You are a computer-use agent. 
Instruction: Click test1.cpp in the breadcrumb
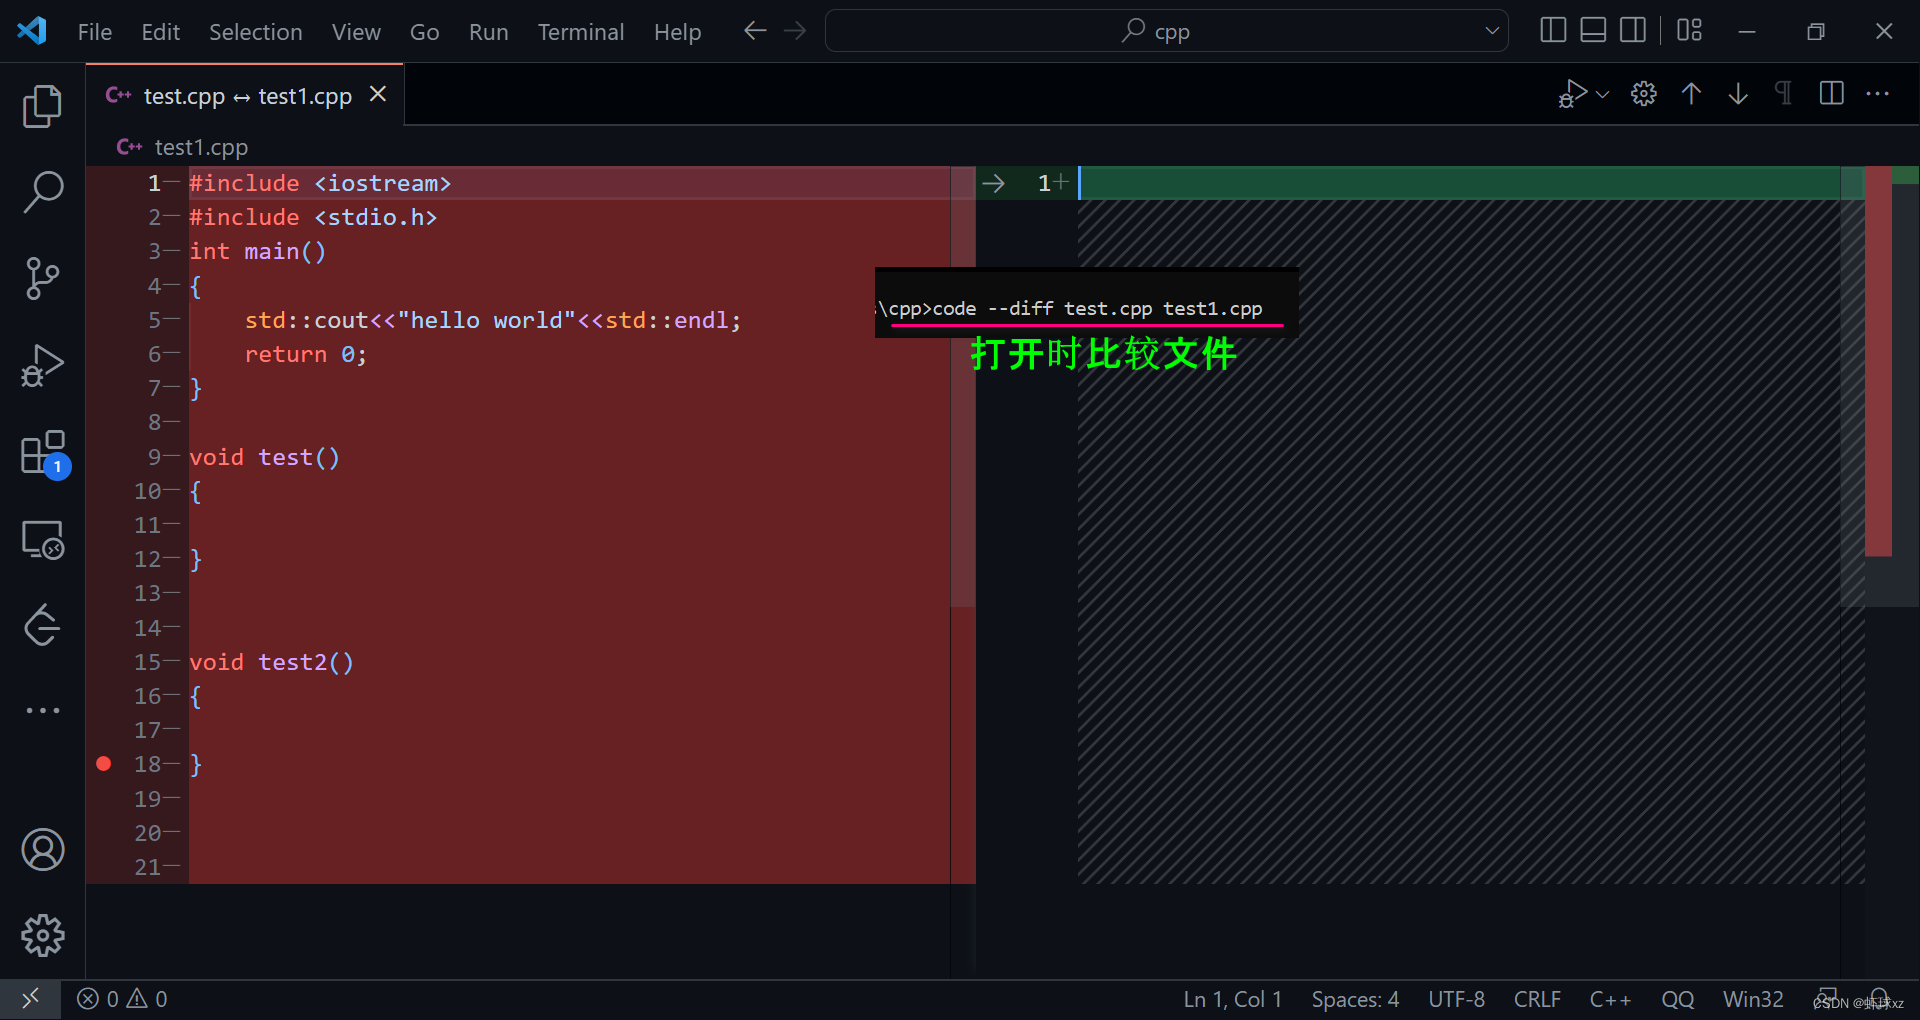(201, 147)
